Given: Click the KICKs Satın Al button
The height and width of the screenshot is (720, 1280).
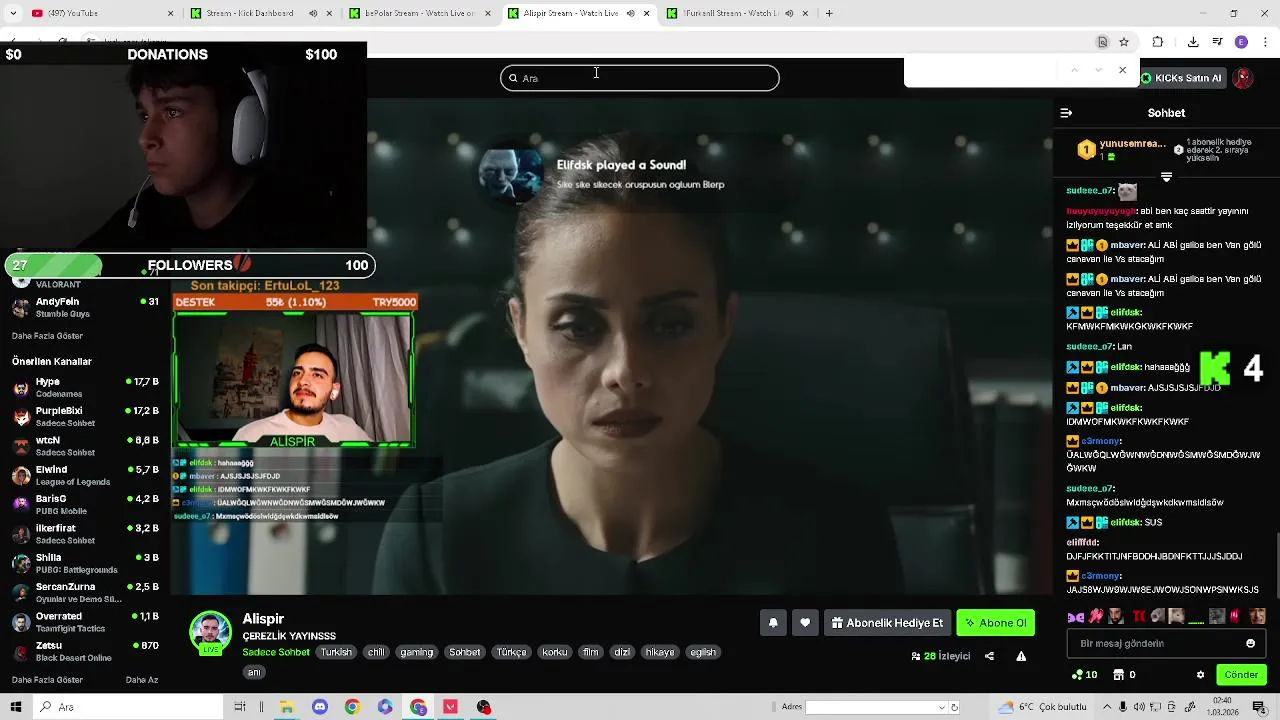Looking at the screenshot, I should (1182, 78).
